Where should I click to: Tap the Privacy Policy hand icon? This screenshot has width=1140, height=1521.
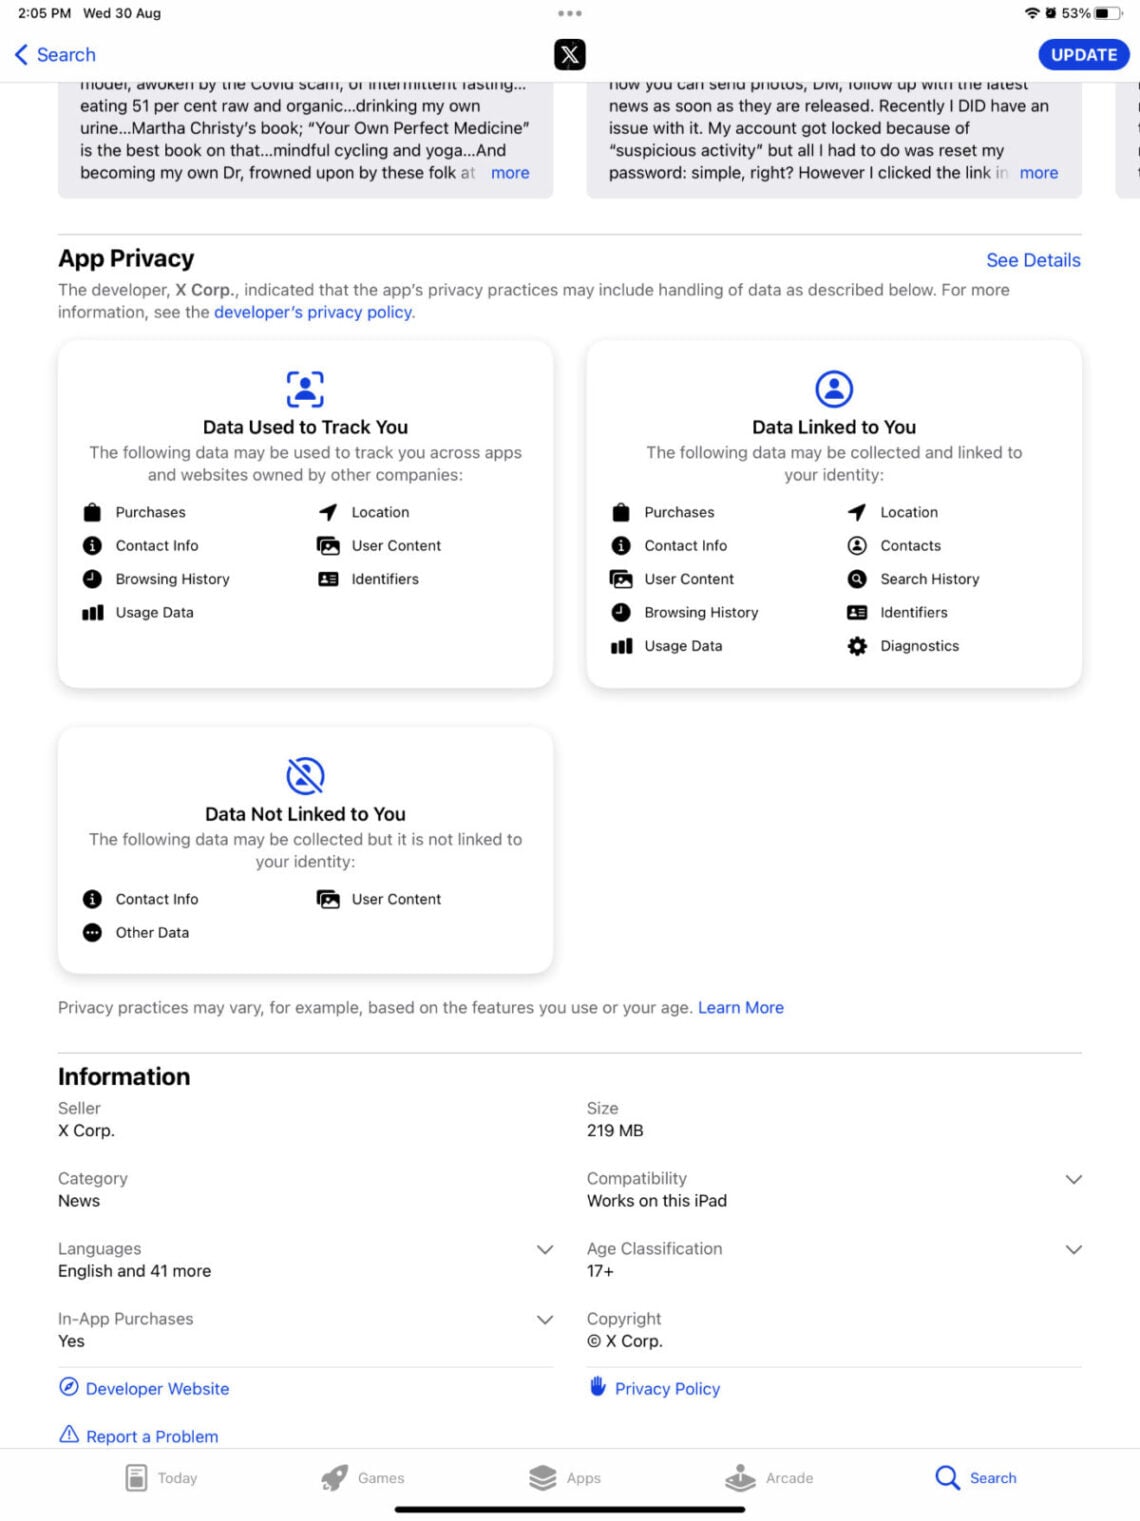click(598, 1386)
